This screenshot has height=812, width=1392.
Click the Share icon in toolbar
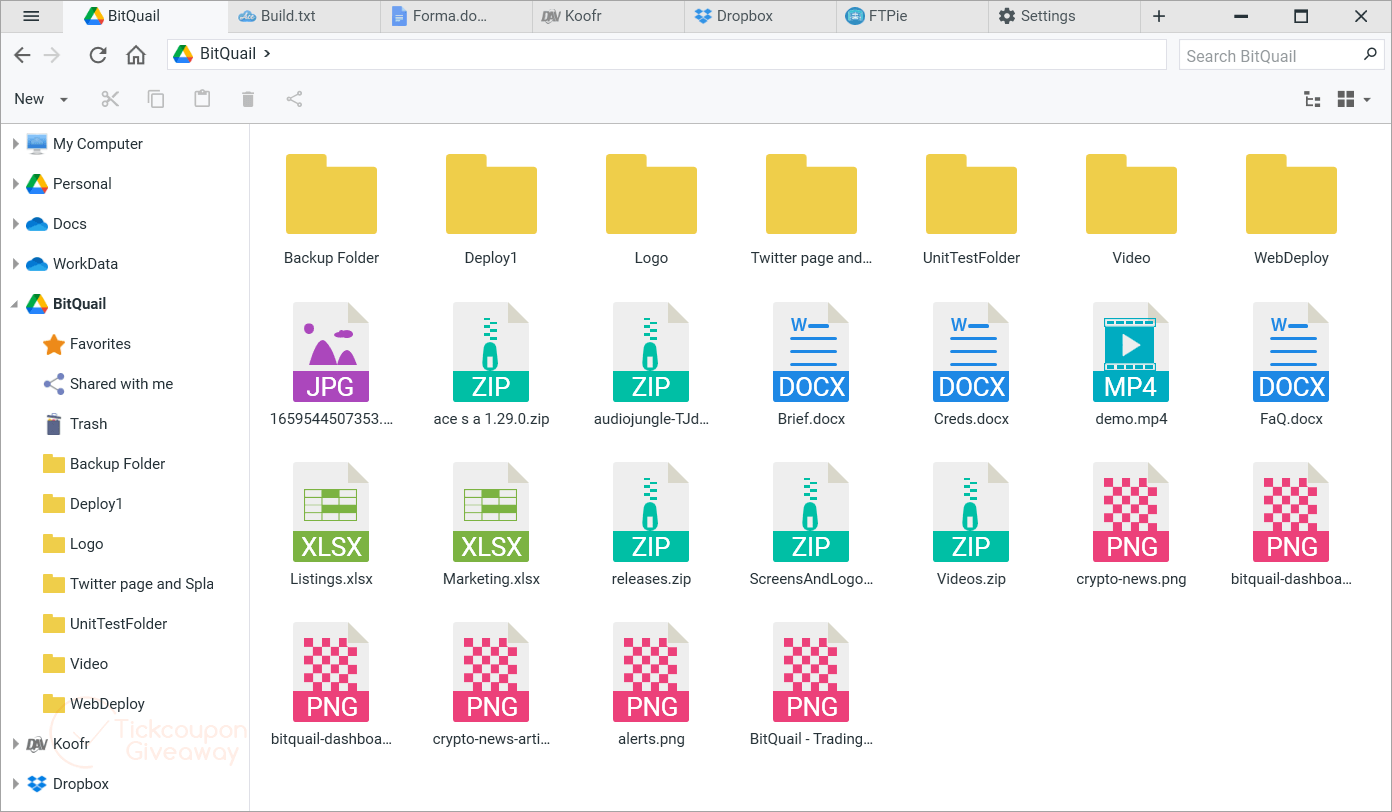[294, 99]
